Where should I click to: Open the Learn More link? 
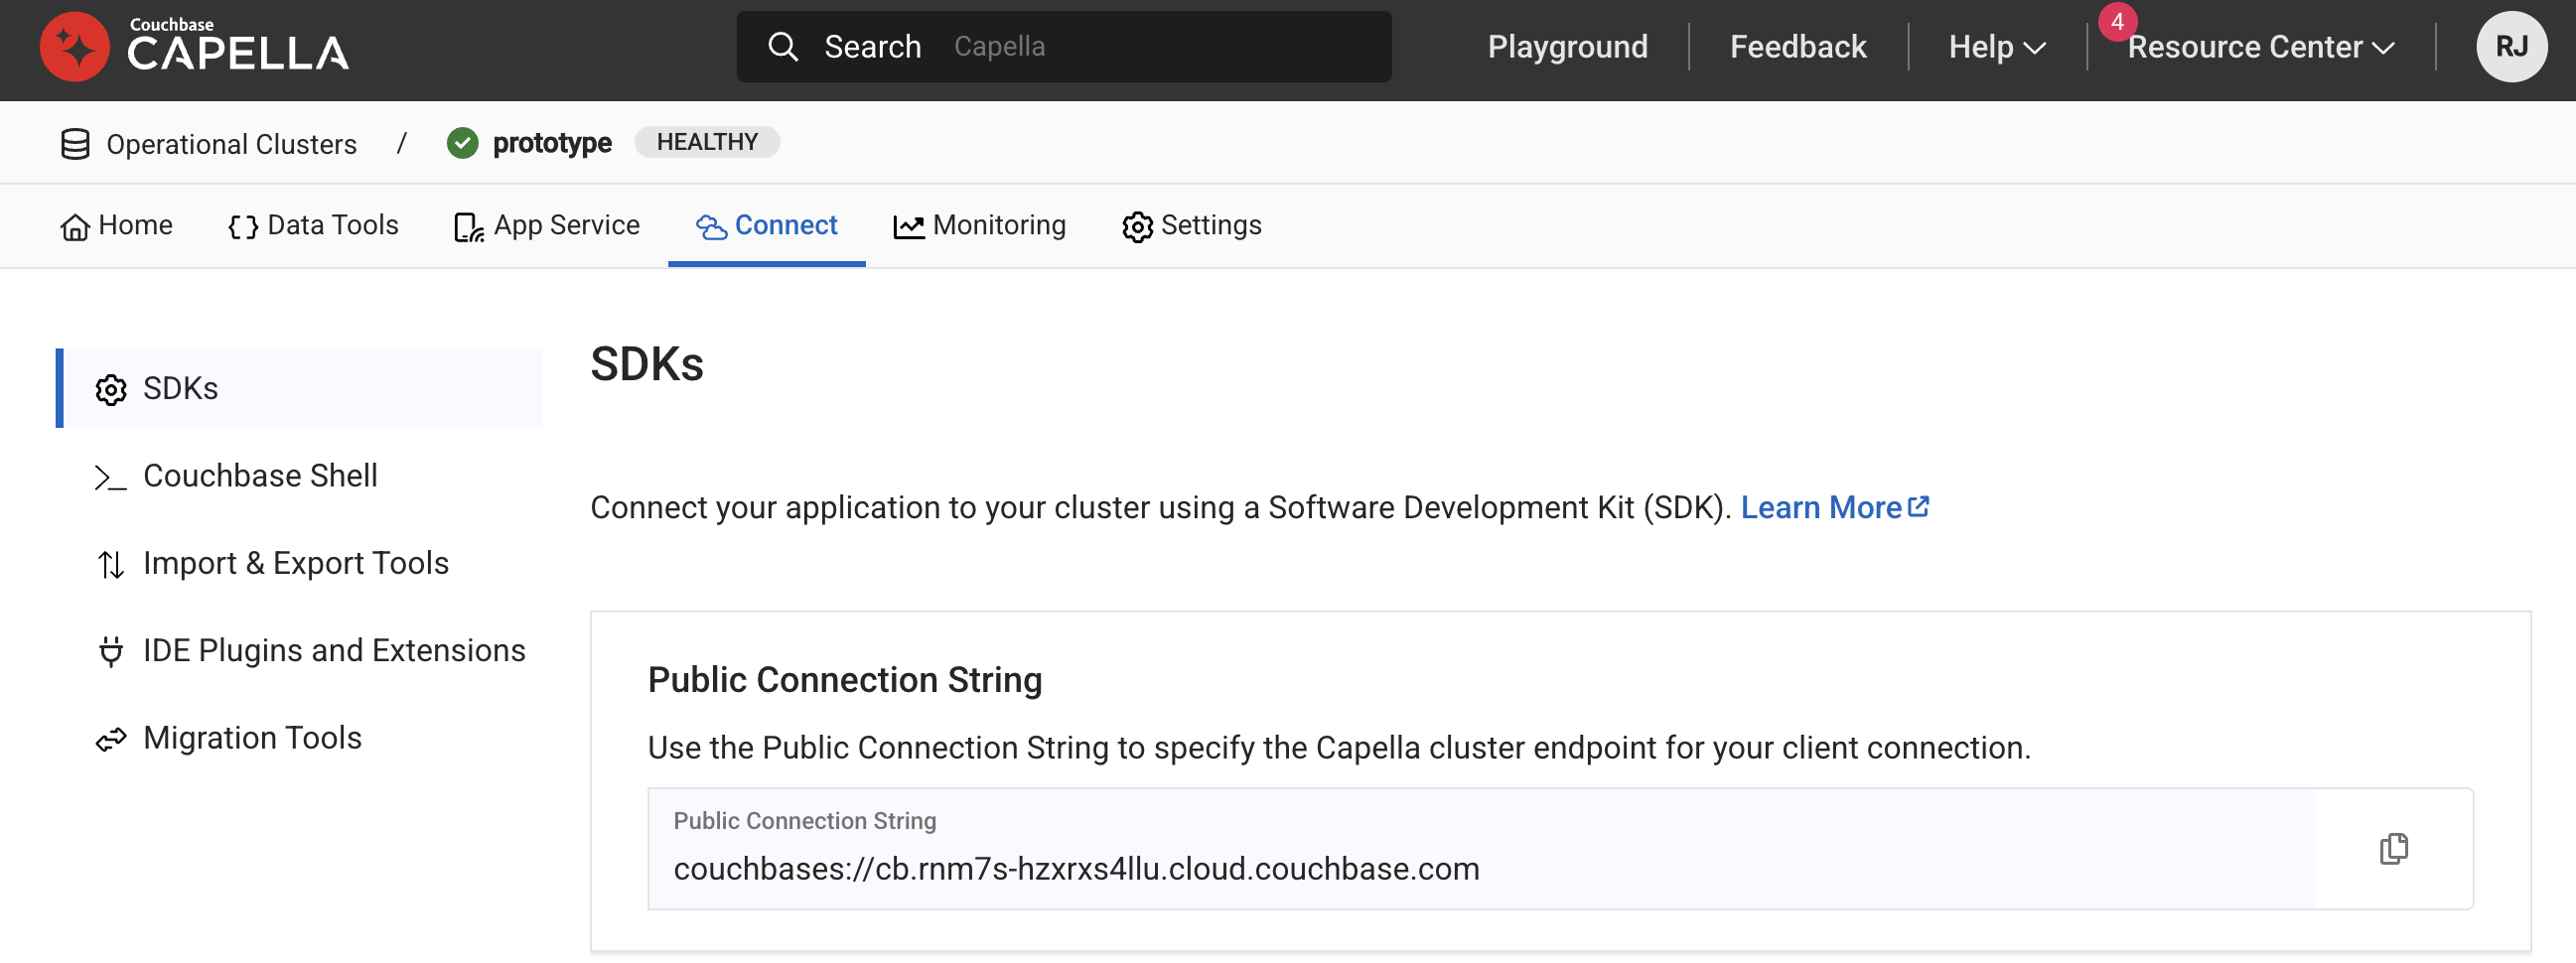(x=1833, y=508)
